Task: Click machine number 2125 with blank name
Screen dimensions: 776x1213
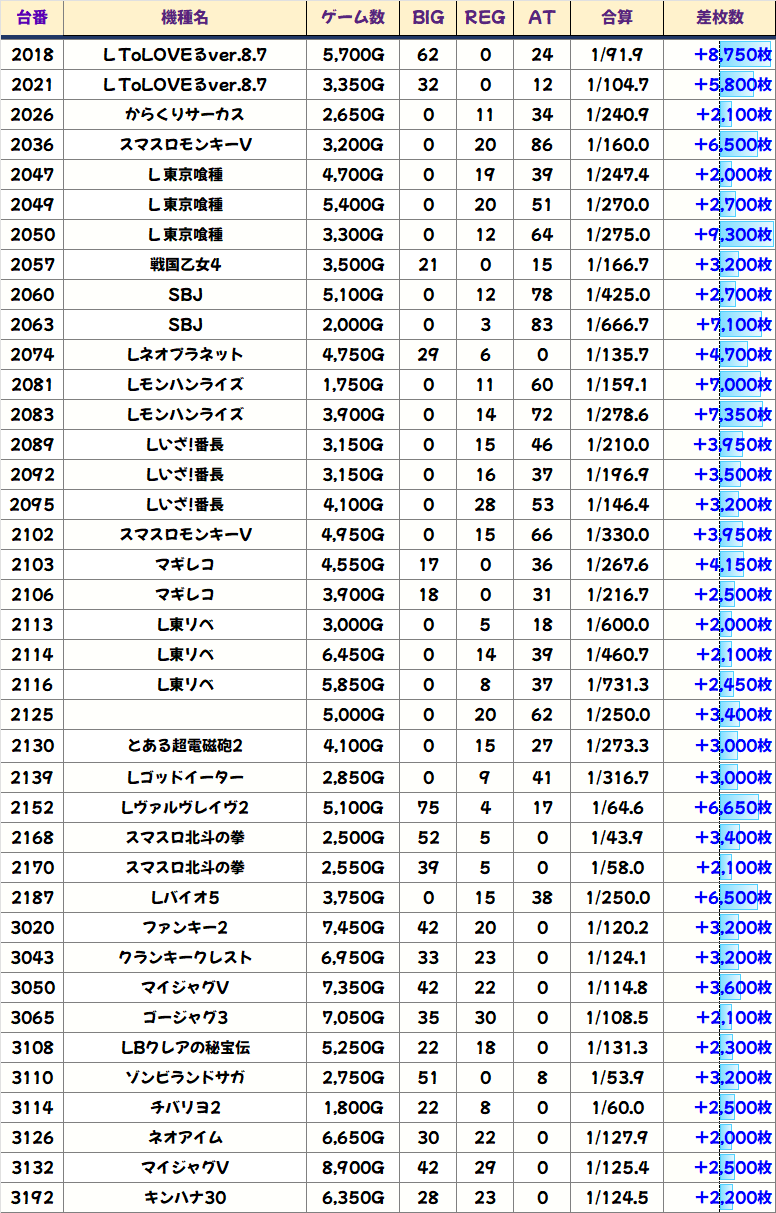Action: point(32,716)
